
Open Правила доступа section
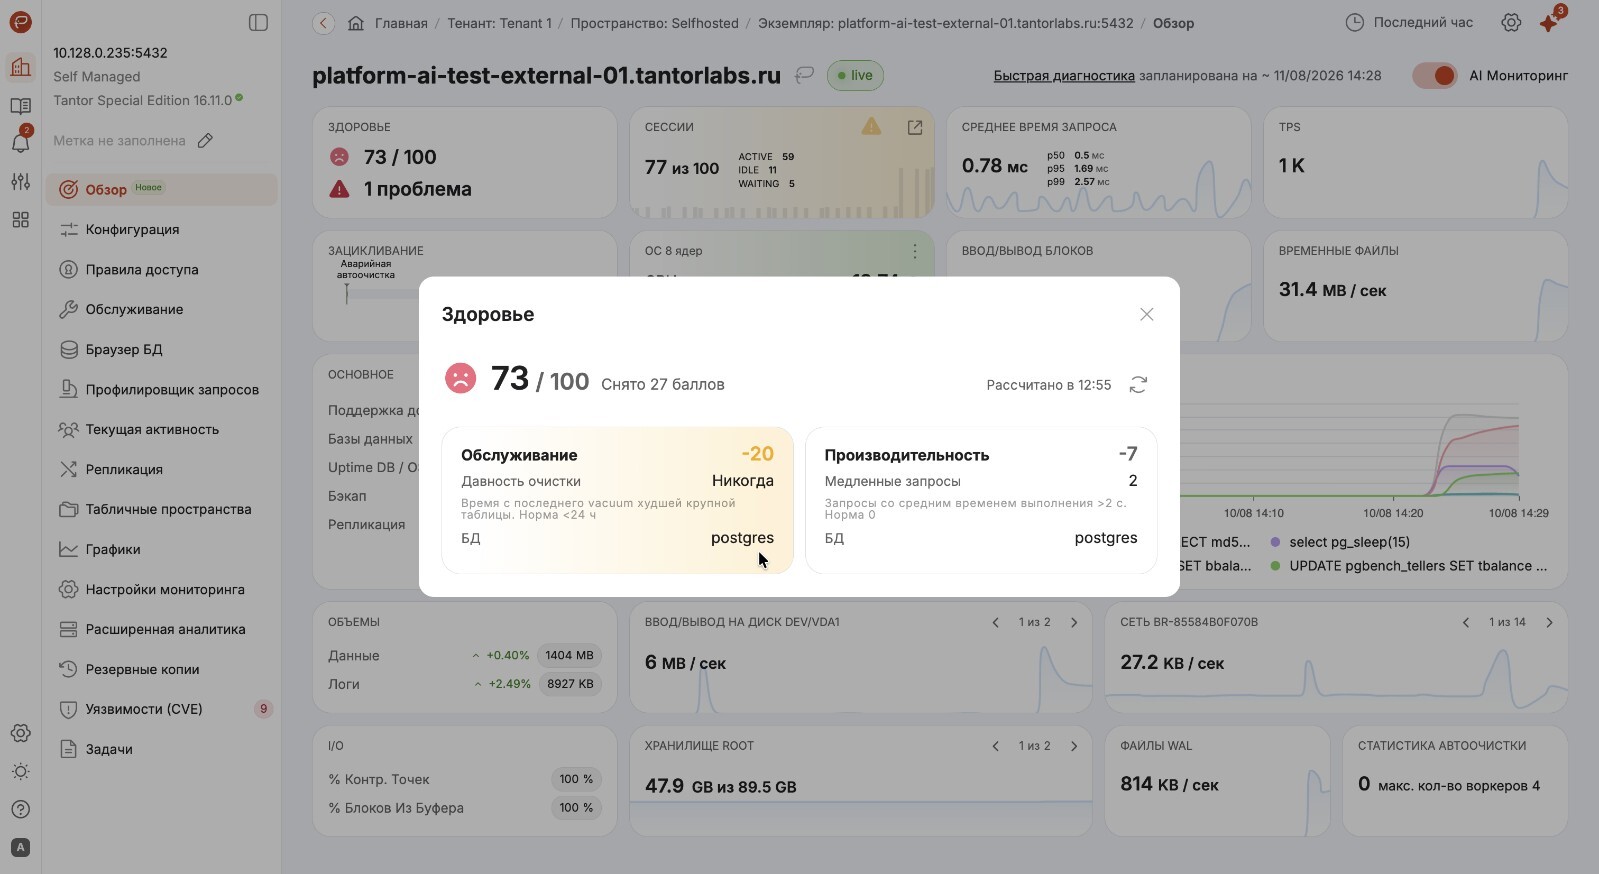pos(162,269)
